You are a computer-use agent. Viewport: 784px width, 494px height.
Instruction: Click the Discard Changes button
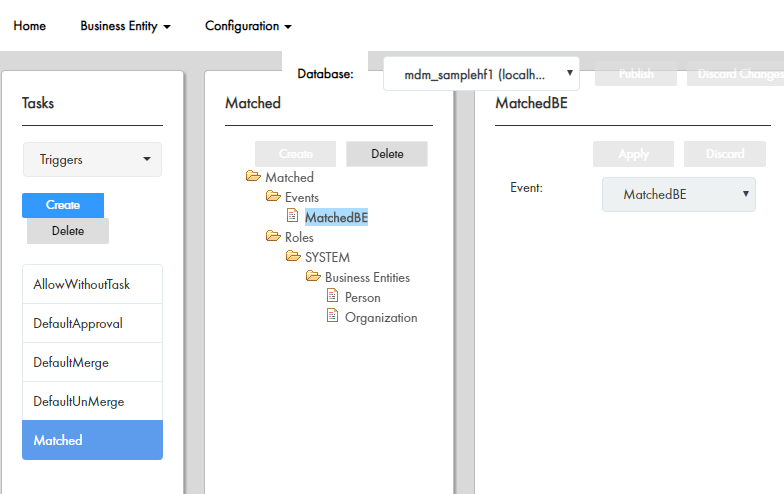point(736,74)
